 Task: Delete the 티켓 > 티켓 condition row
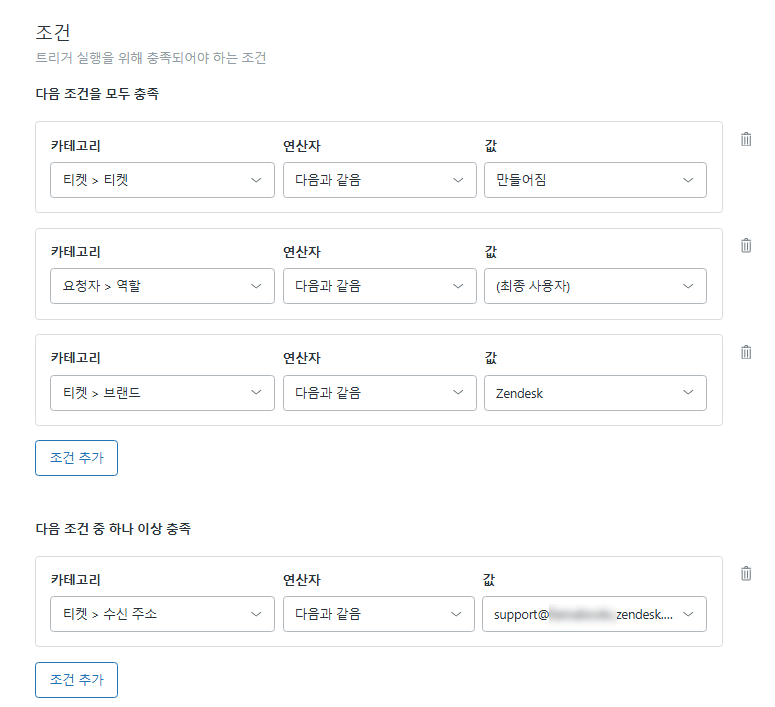pos(746,139)
